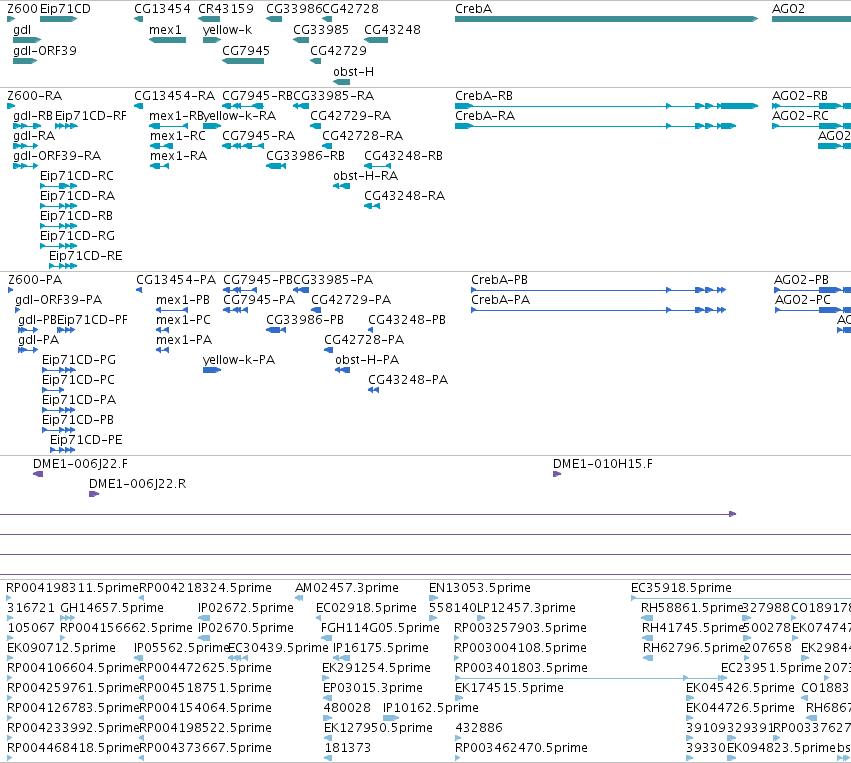The height and width of the screenshot is (763, 851).
Task: Click the CrebA gene bar
Action: pos(606,19)
